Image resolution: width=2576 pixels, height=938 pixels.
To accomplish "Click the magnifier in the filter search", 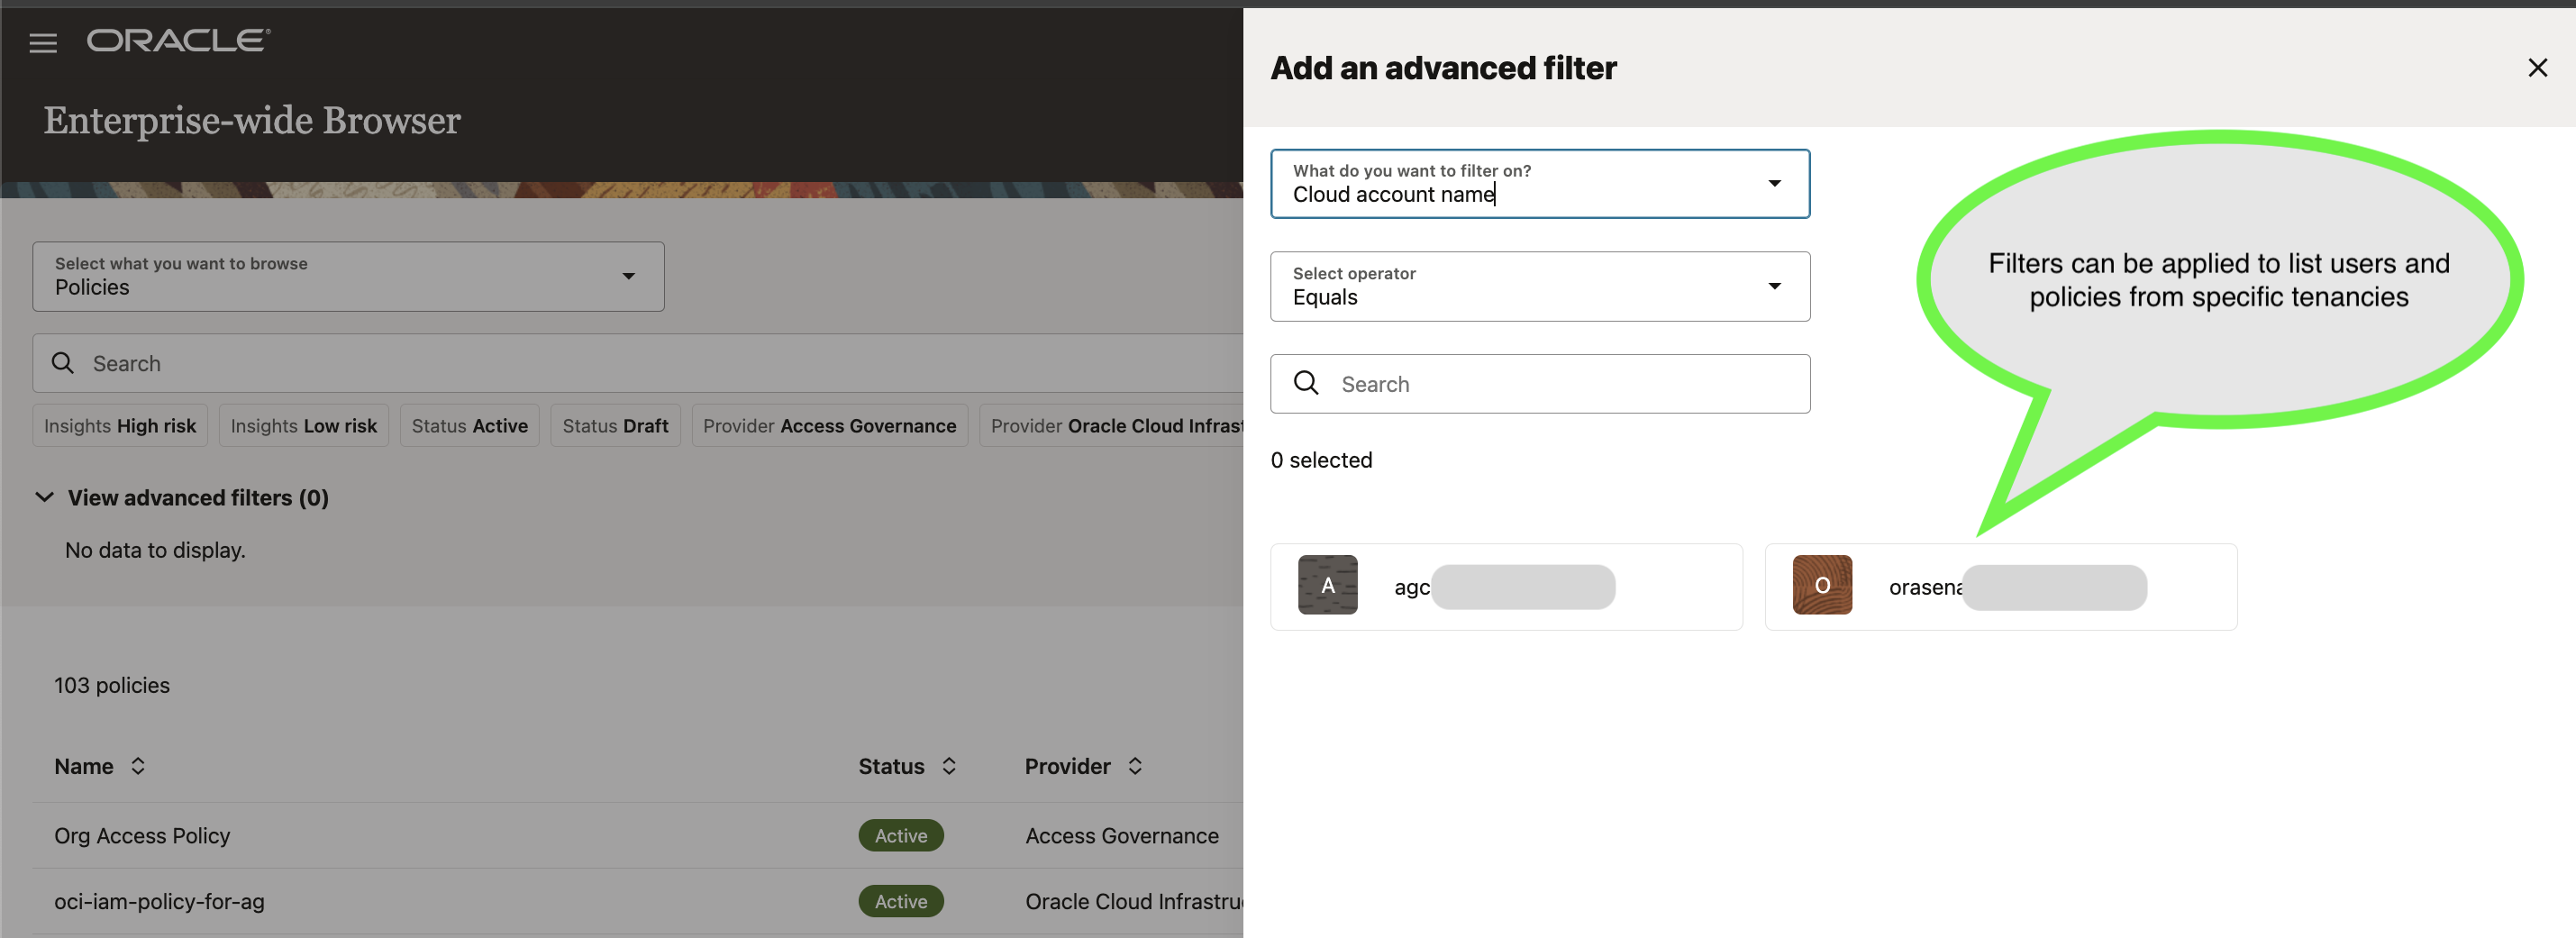I will coord(1306,383).
